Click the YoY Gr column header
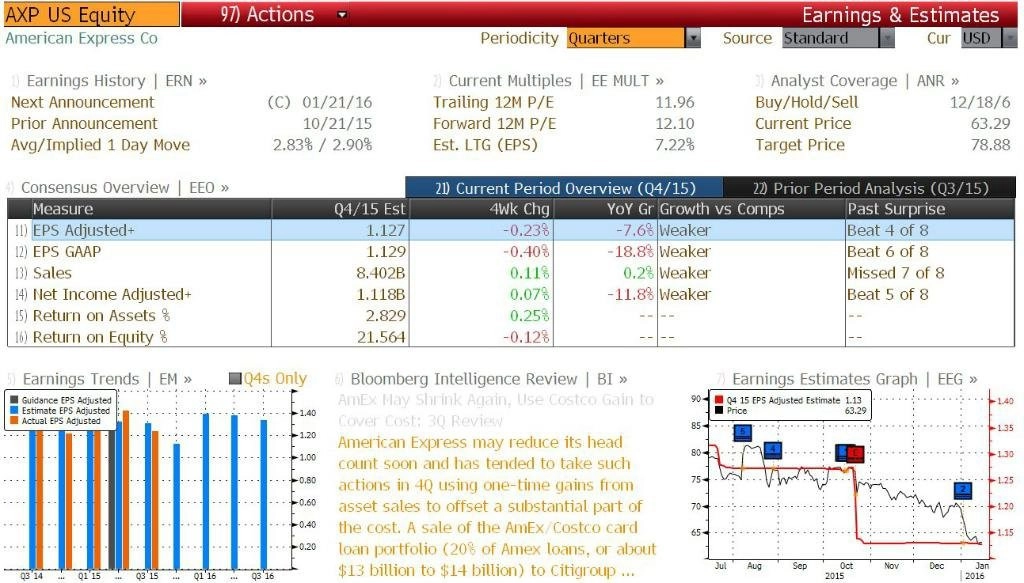Viewport: 1024px width, 583px height. tap(605, 209)
